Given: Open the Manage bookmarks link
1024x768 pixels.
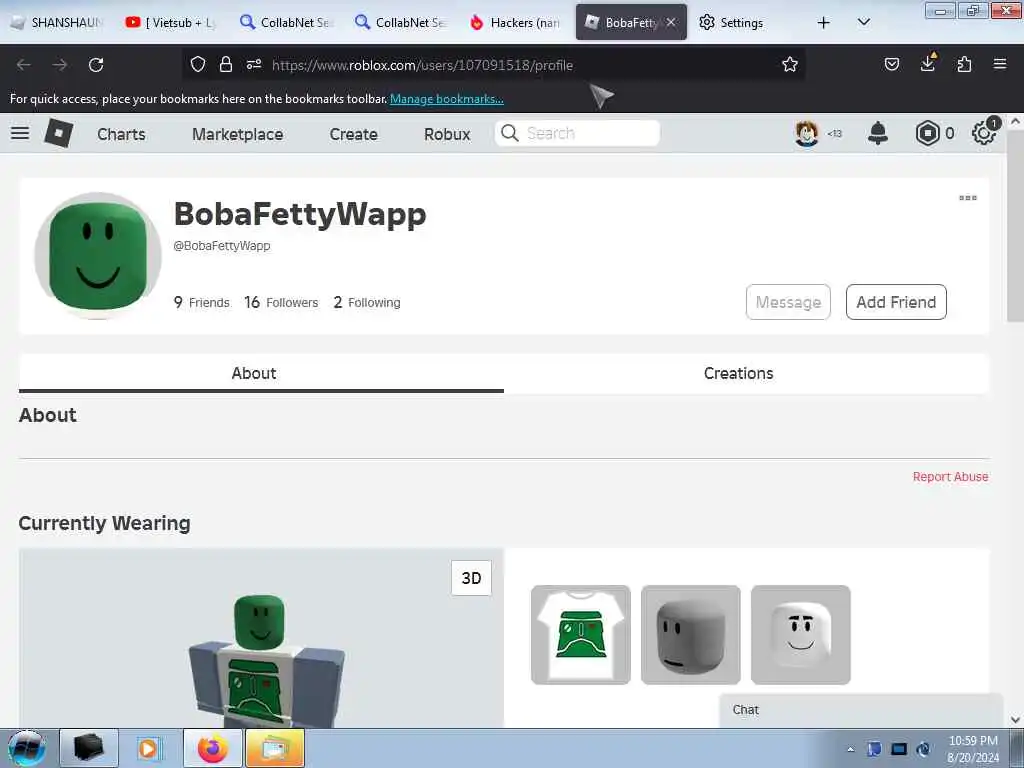Looking at the screenshot, I should [x=447, y=99].
